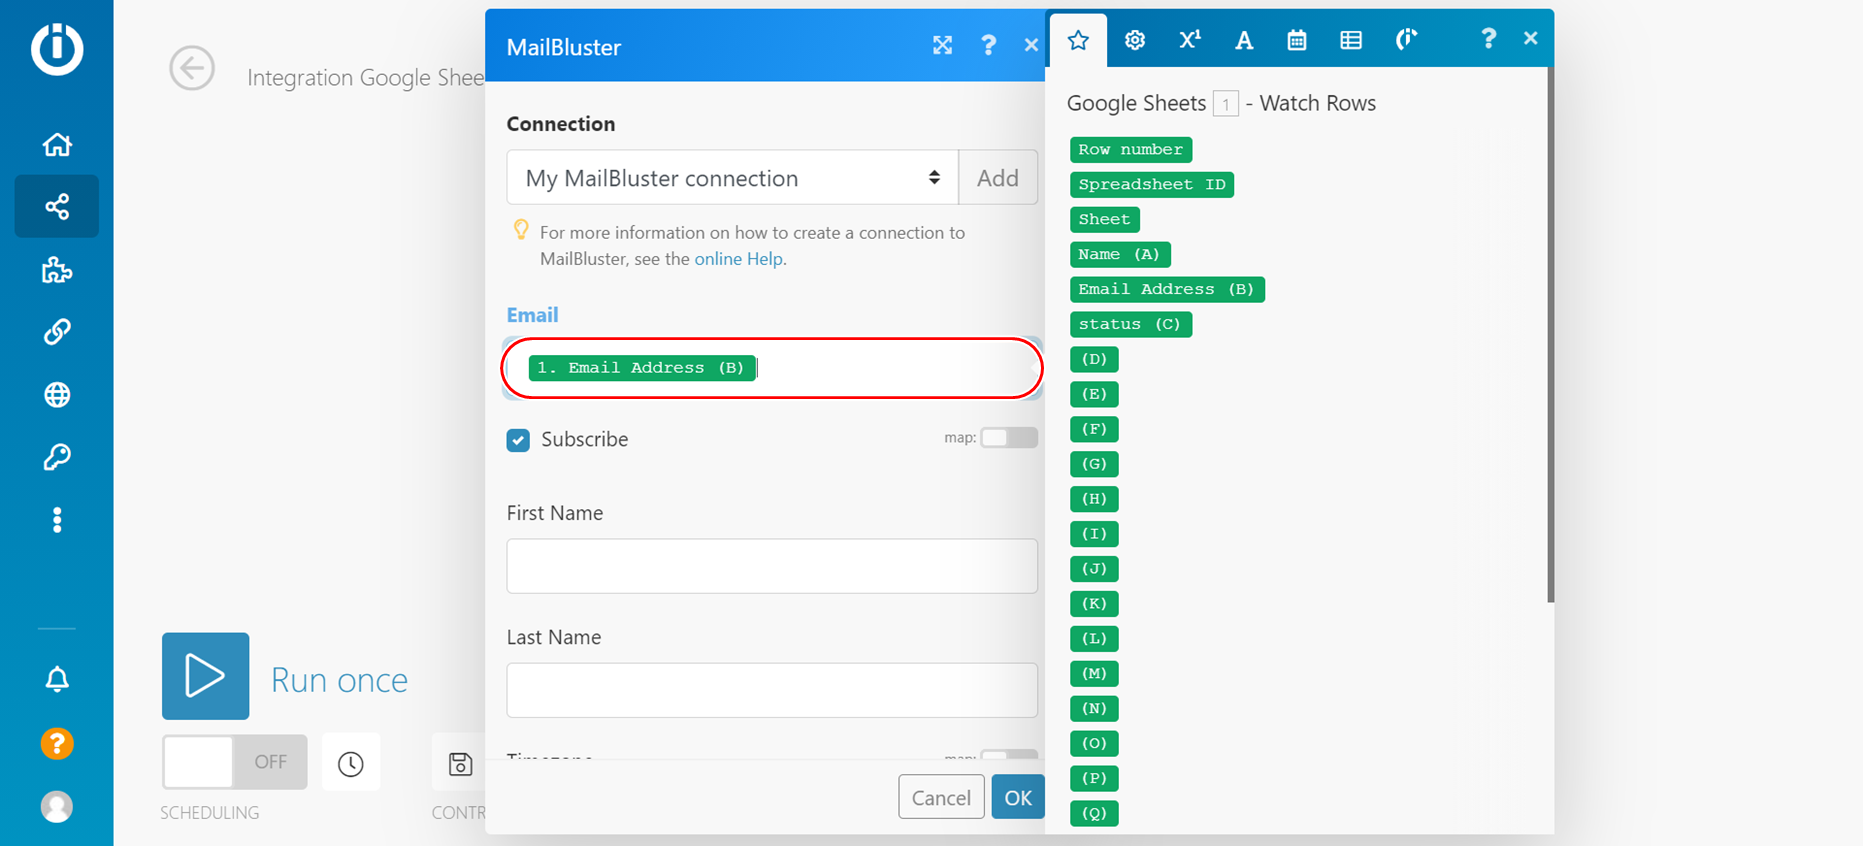The height and width of the screenshot is (846, 1863).
Task: Open Scenarios share icon in sidebar
Action: (x=57, y=207)
